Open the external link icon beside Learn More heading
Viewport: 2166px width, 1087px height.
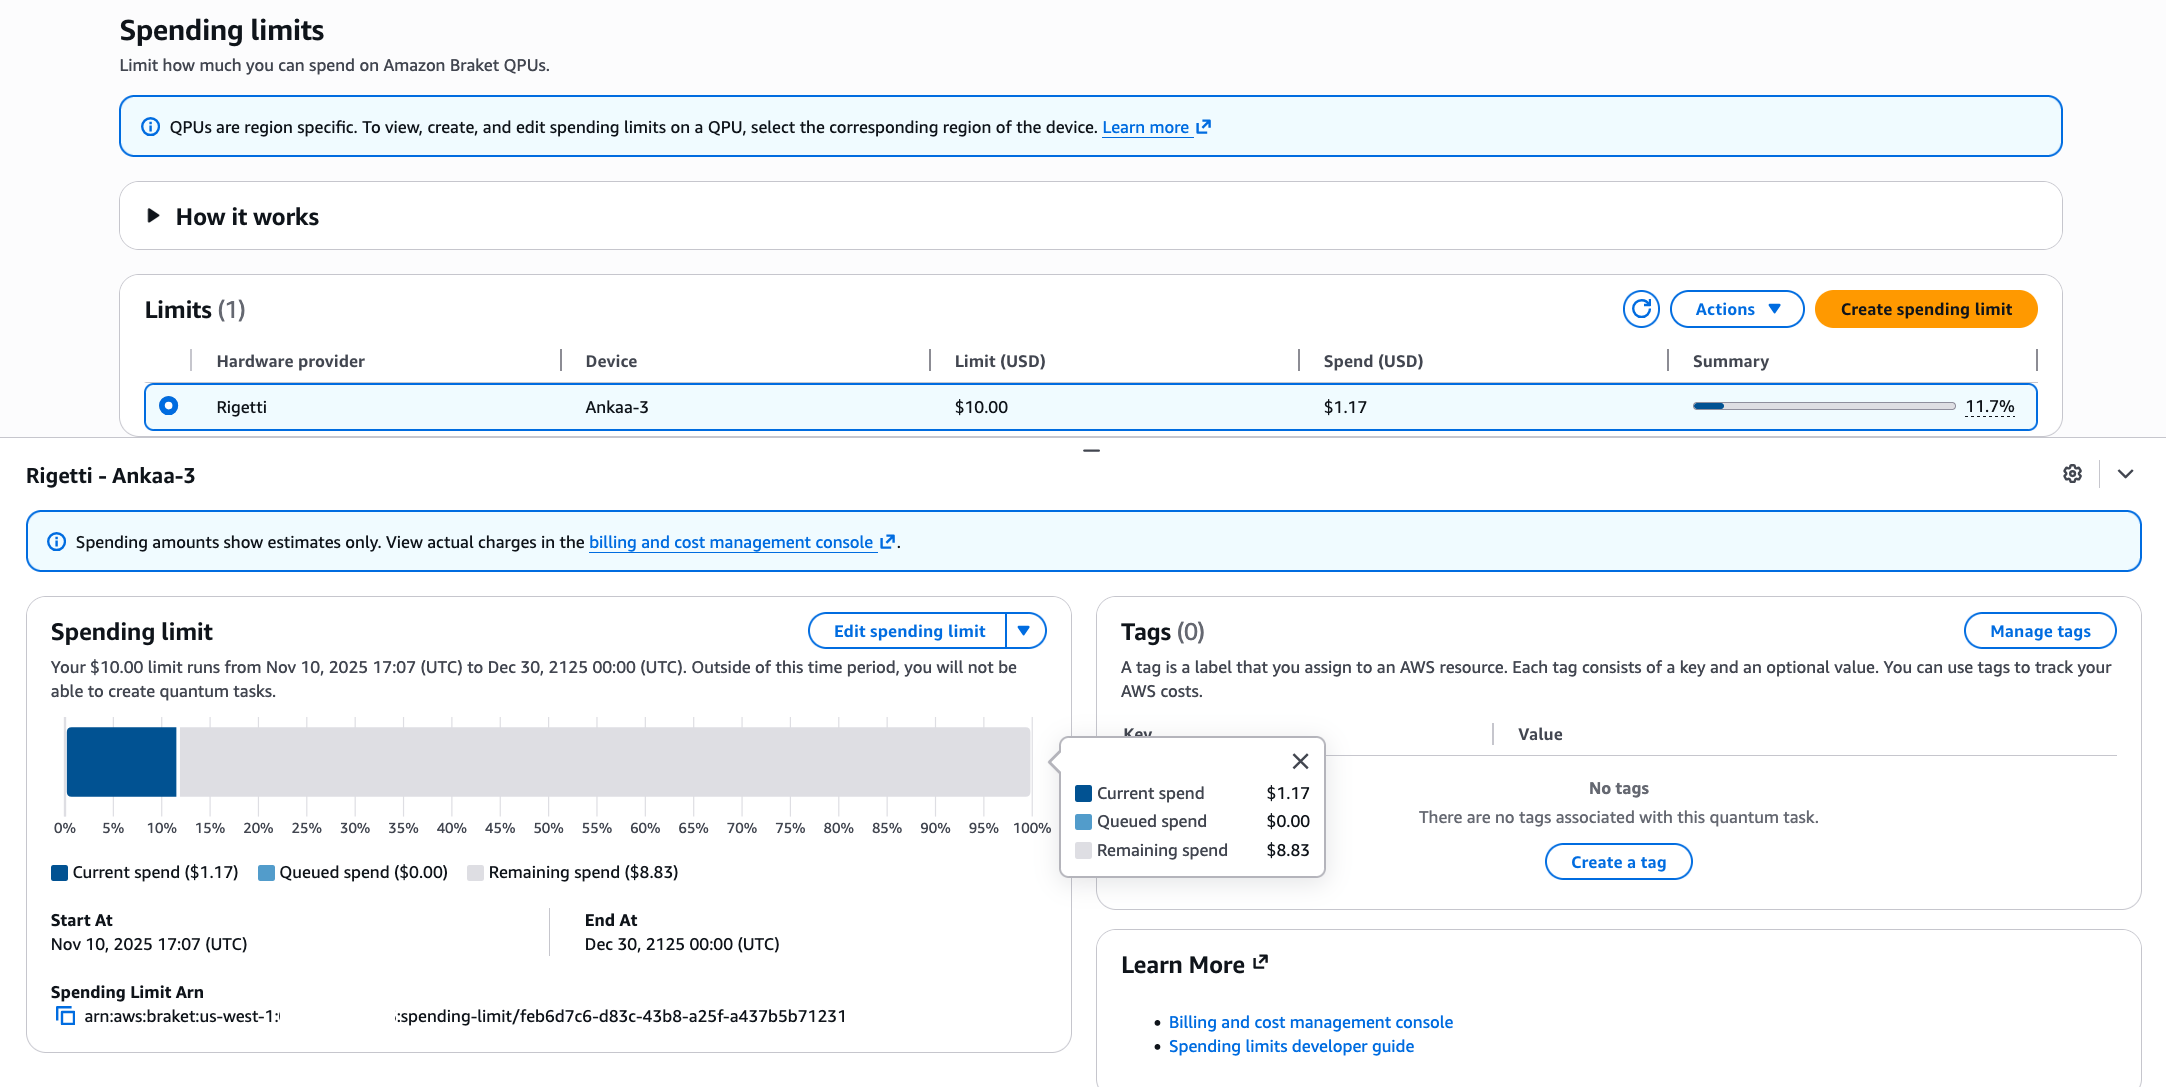[1261, 962]
